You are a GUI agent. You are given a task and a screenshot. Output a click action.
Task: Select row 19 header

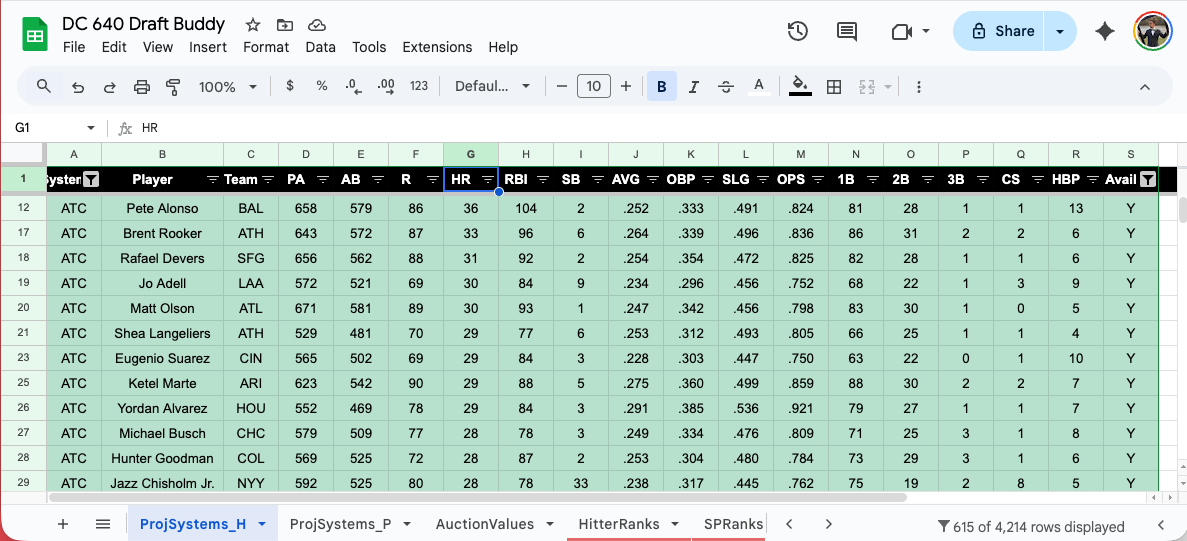pos(23,283)
